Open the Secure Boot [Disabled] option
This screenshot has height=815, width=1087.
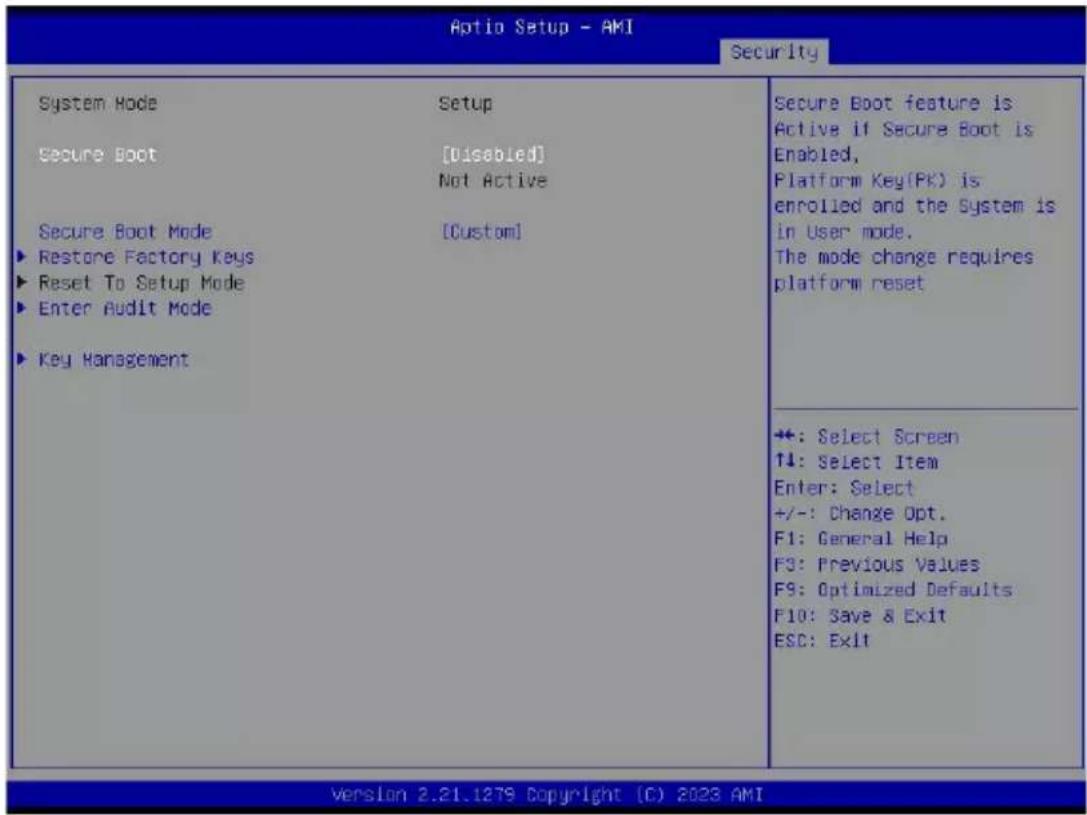492,154
